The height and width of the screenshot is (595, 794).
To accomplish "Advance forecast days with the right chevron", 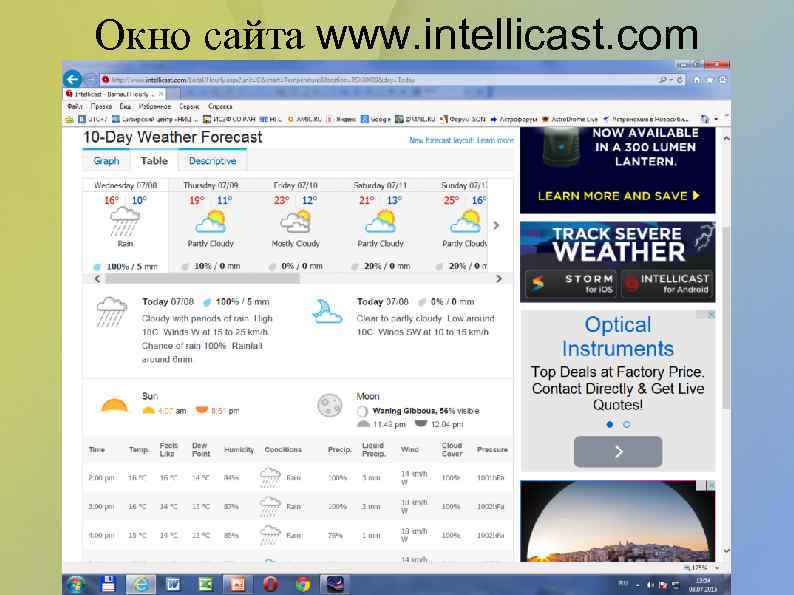I will pyautogui.click(x=496, y=225).
